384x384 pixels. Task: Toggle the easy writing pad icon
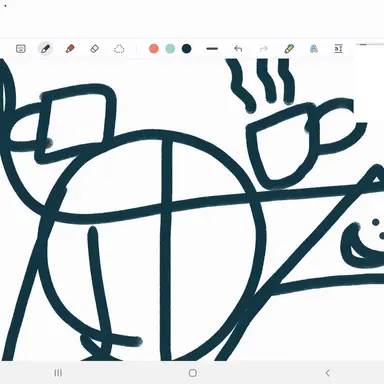coord(338,49)
